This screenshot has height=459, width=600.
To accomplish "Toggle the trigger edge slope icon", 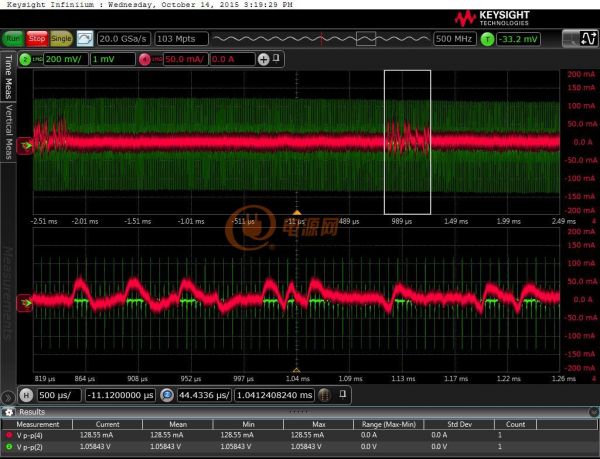I will 589,39.
